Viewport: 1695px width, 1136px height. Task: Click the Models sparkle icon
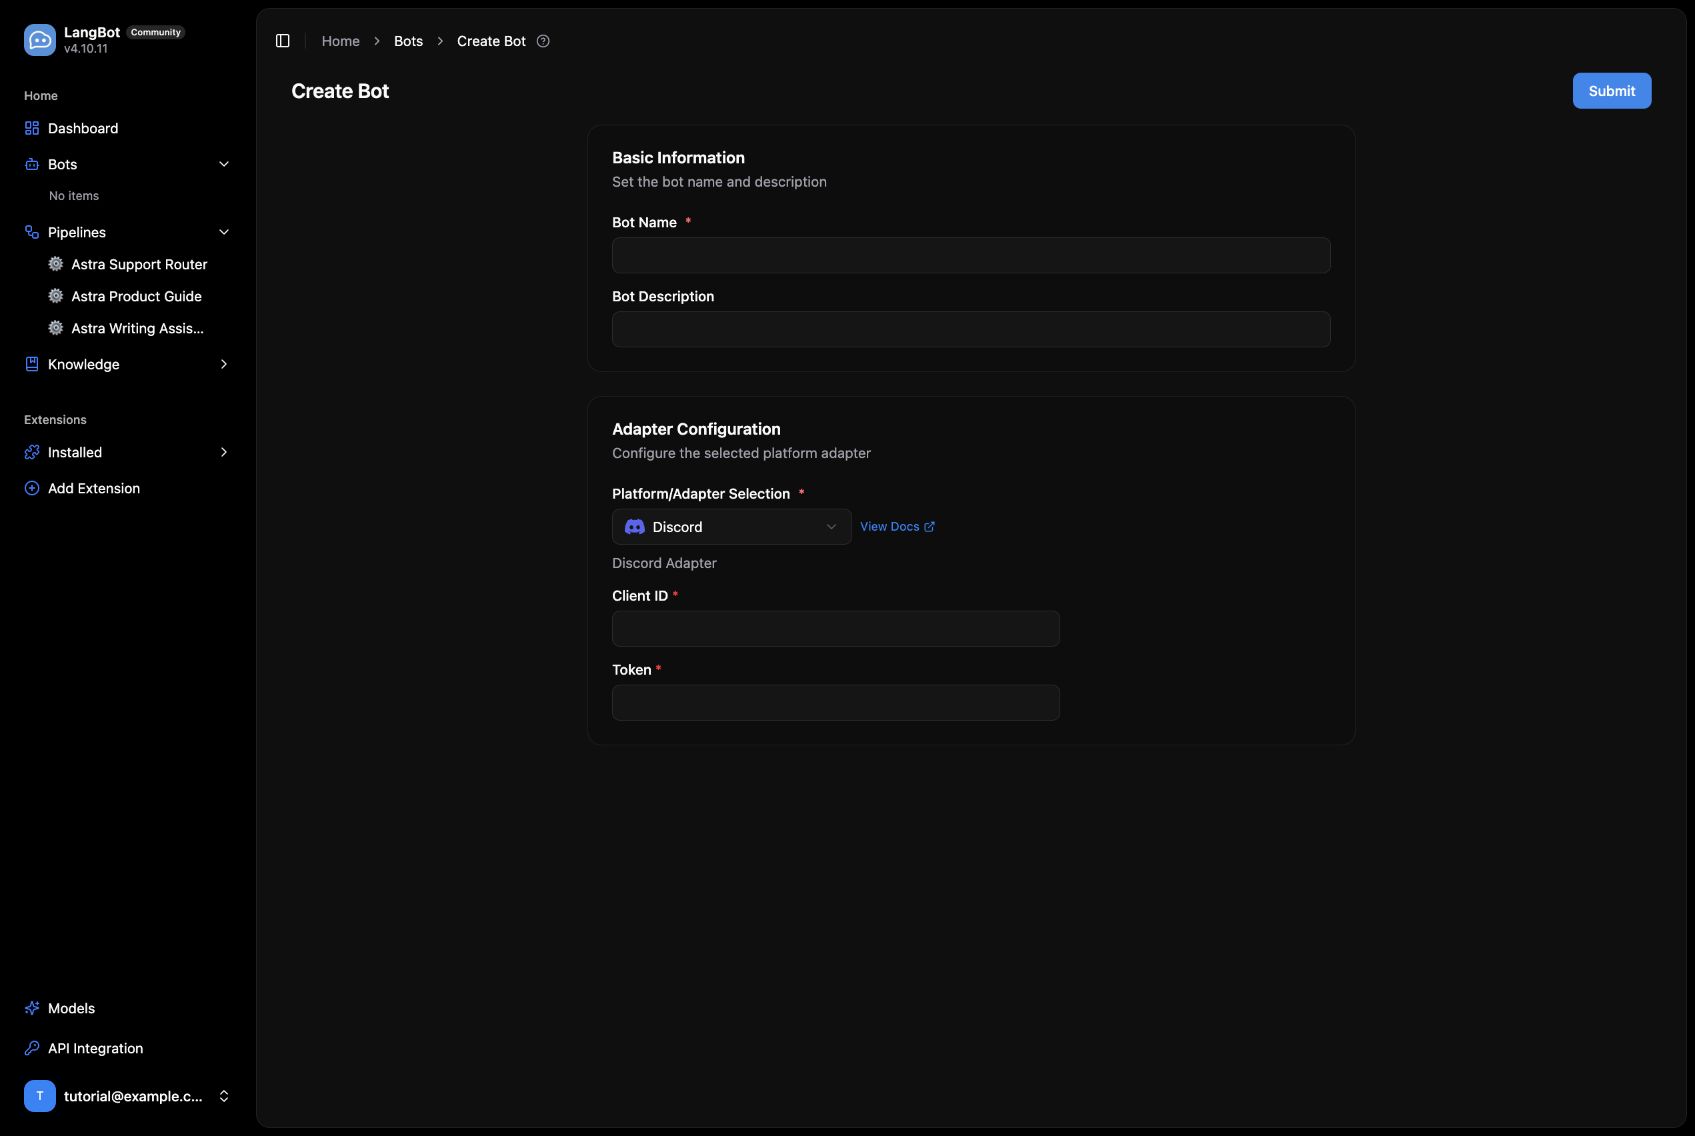(32, 1008)
